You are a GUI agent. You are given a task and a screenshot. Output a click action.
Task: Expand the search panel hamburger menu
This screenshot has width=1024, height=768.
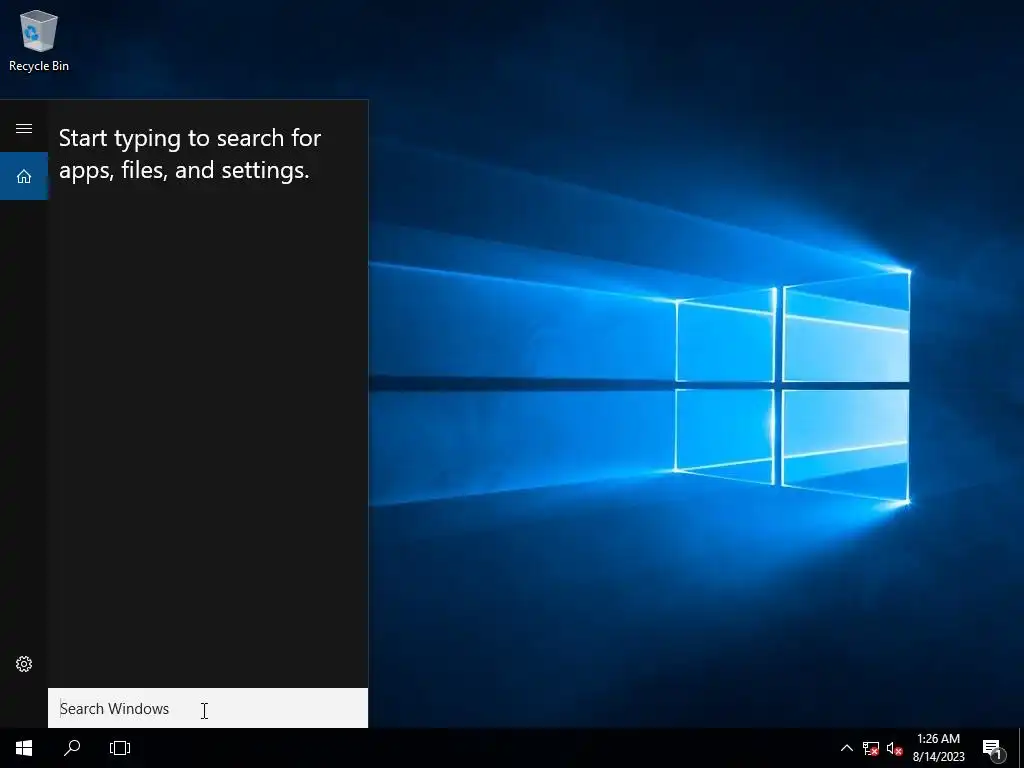[x=24, y=128]
